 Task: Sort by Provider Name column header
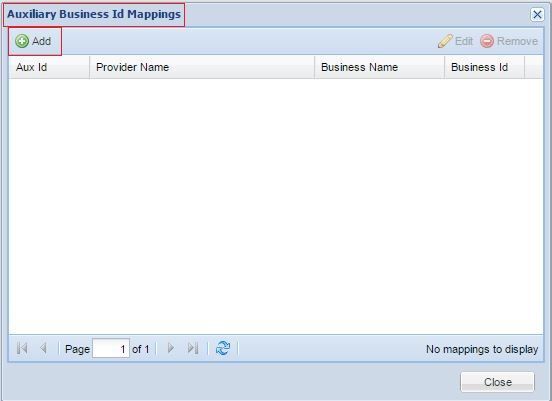202,67
